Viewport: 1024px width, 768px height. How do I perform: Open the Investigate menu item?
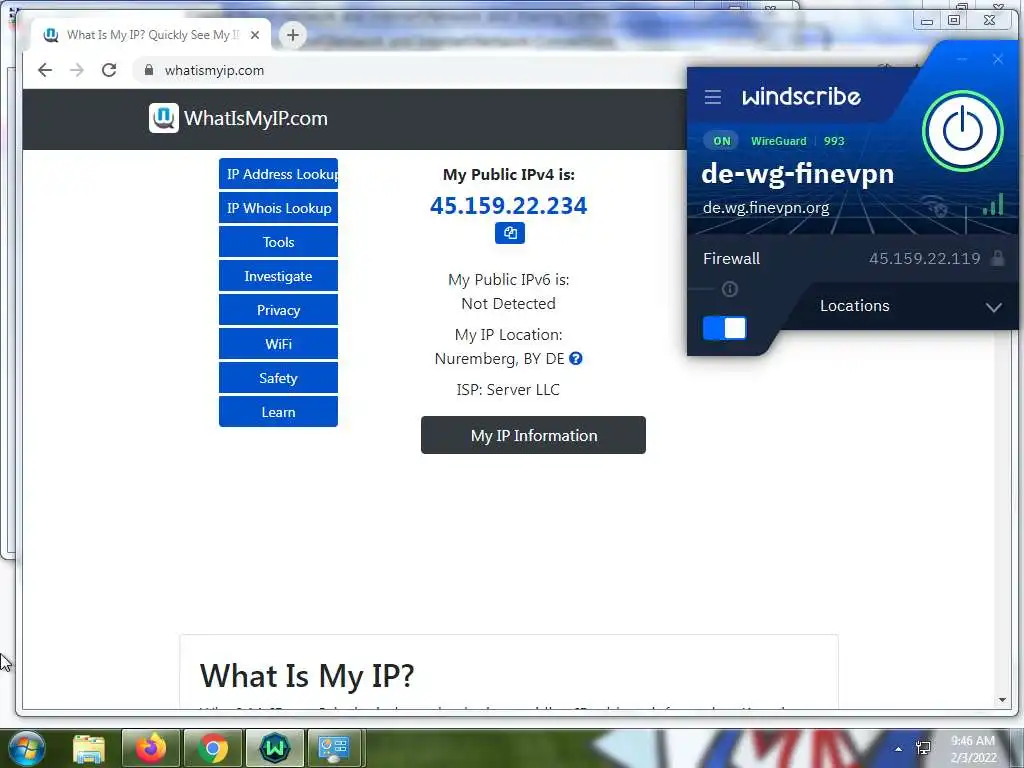click(x=278, y=276)
